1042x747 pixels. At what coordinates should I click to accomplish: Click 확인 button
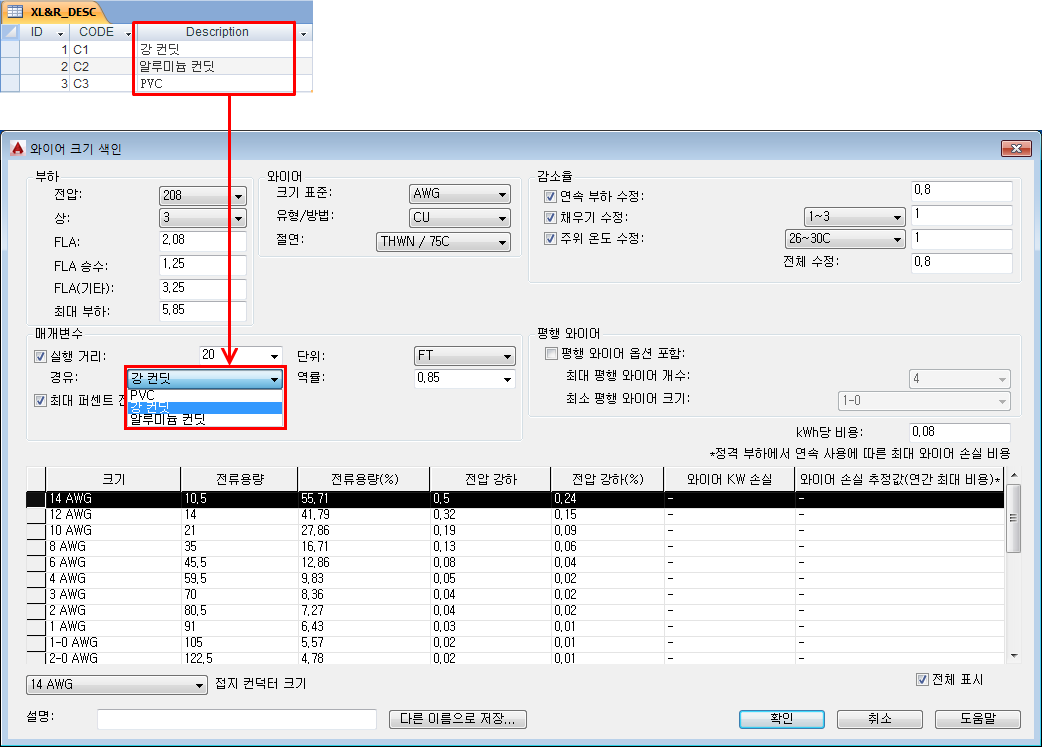point(782,719)
